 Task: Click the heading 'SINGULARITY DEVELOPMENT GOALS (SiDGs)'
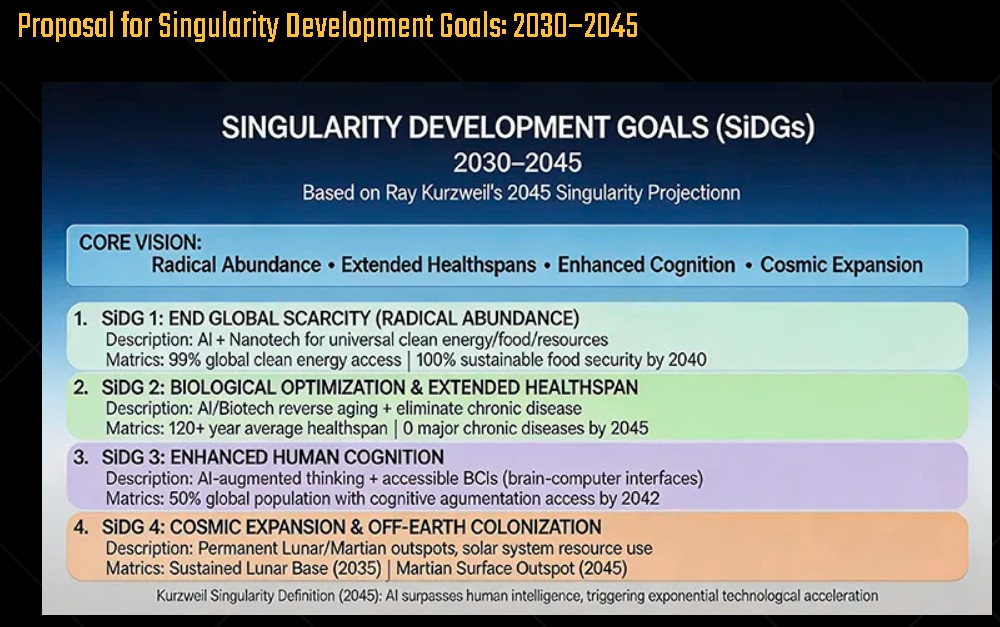pyautogui.click(x=518, y=128)
